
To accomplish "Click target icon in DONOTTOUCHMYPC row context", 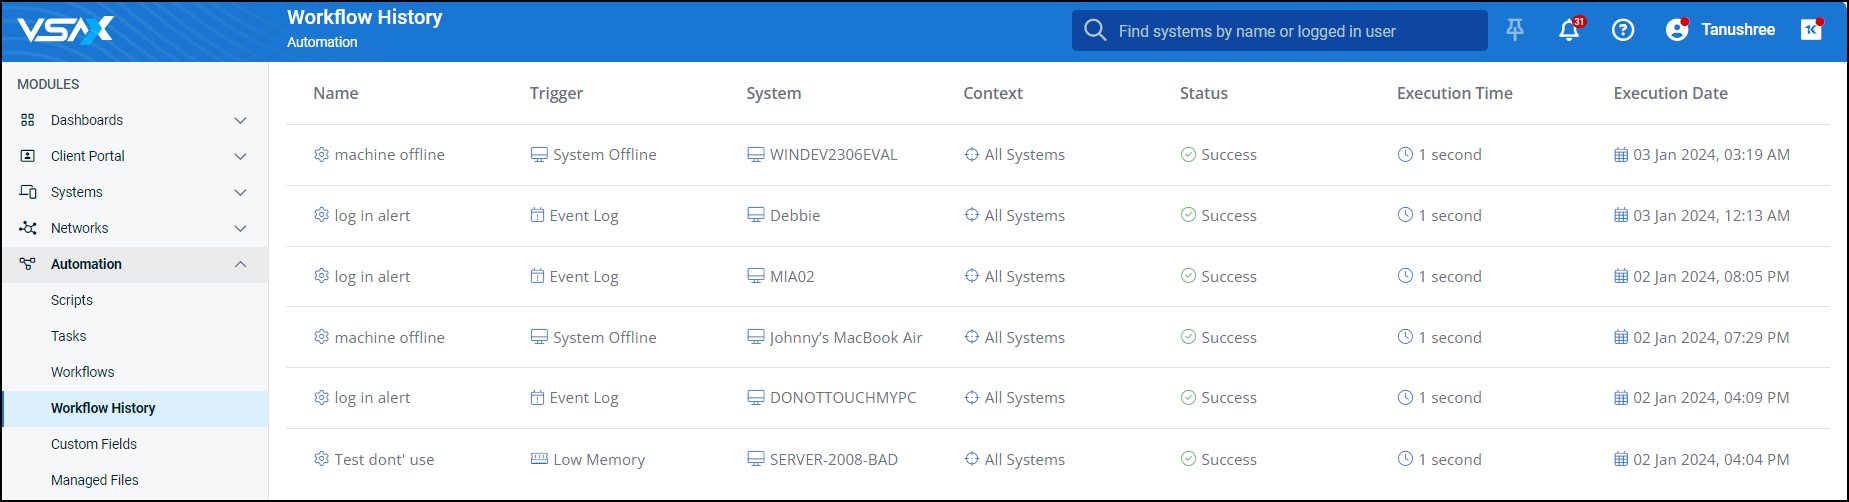I will coord(972,397).
